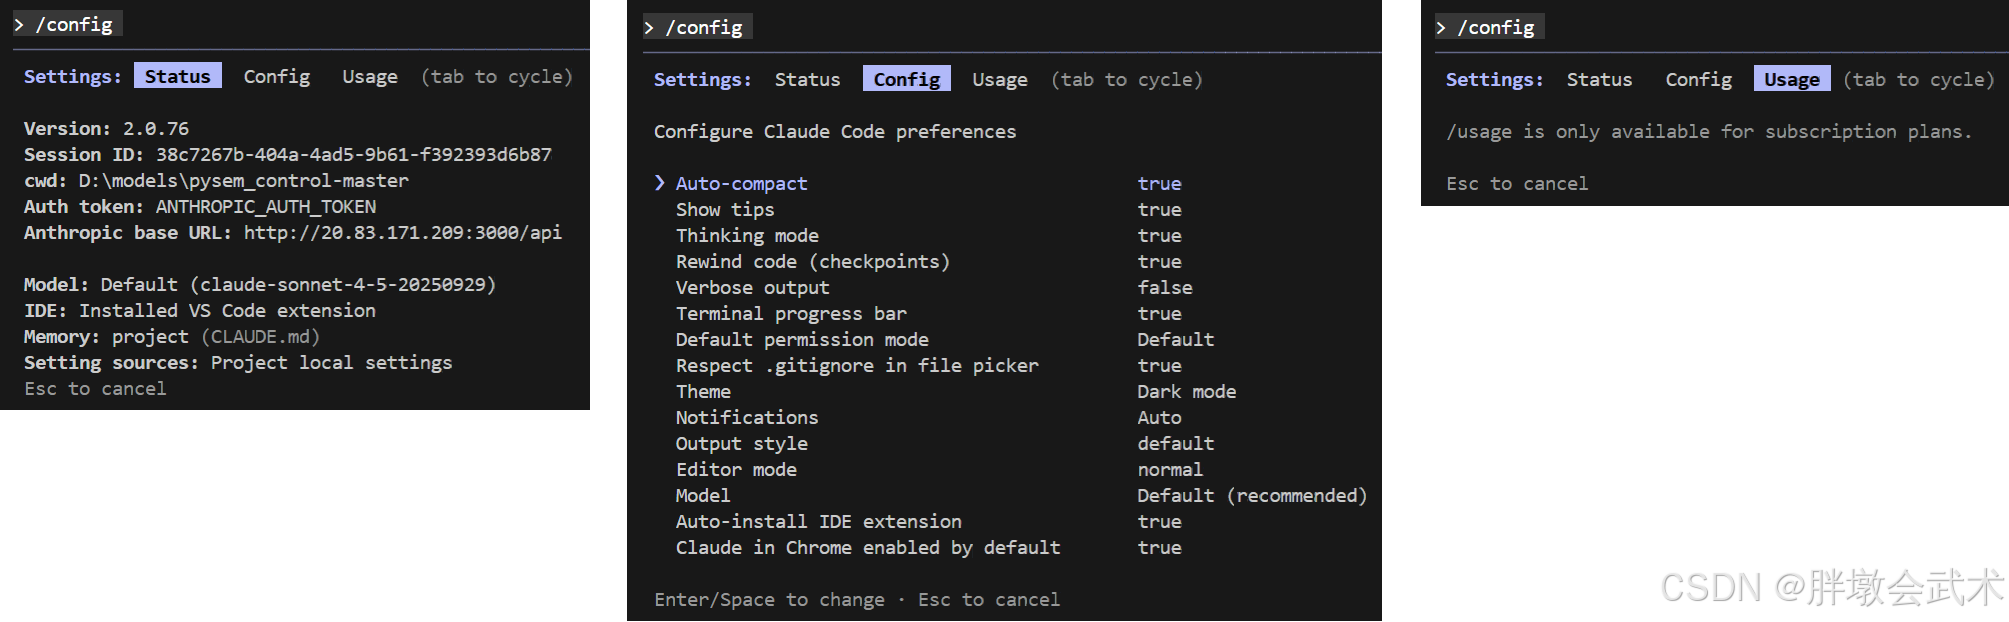Toggle Claude in Chrome enabled by default
Image resolution: width=2009 pixels, height=622 pixels.
click(x=867, y=548)
